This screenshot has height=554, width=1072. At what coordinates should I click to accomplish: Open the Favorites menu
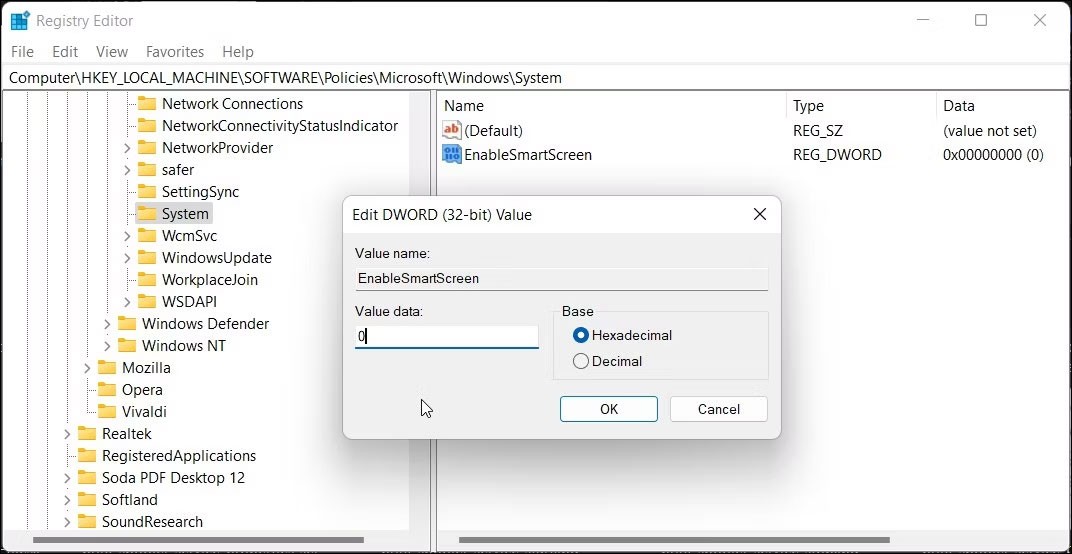tap(174, 52)
